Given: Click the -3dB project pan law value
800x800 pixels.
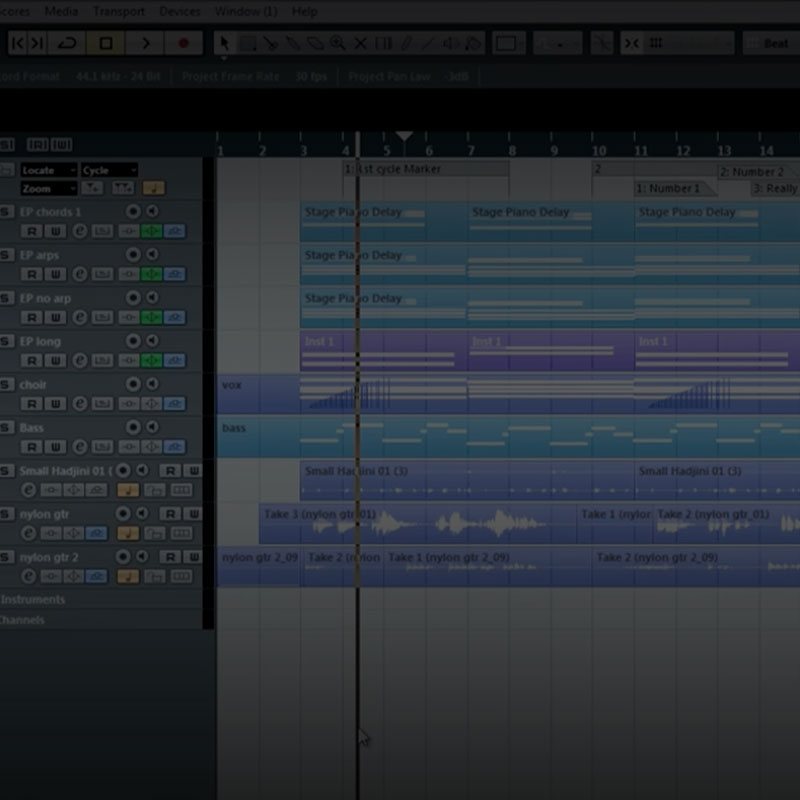Looking at the screenshot, I should coord(457,77).
